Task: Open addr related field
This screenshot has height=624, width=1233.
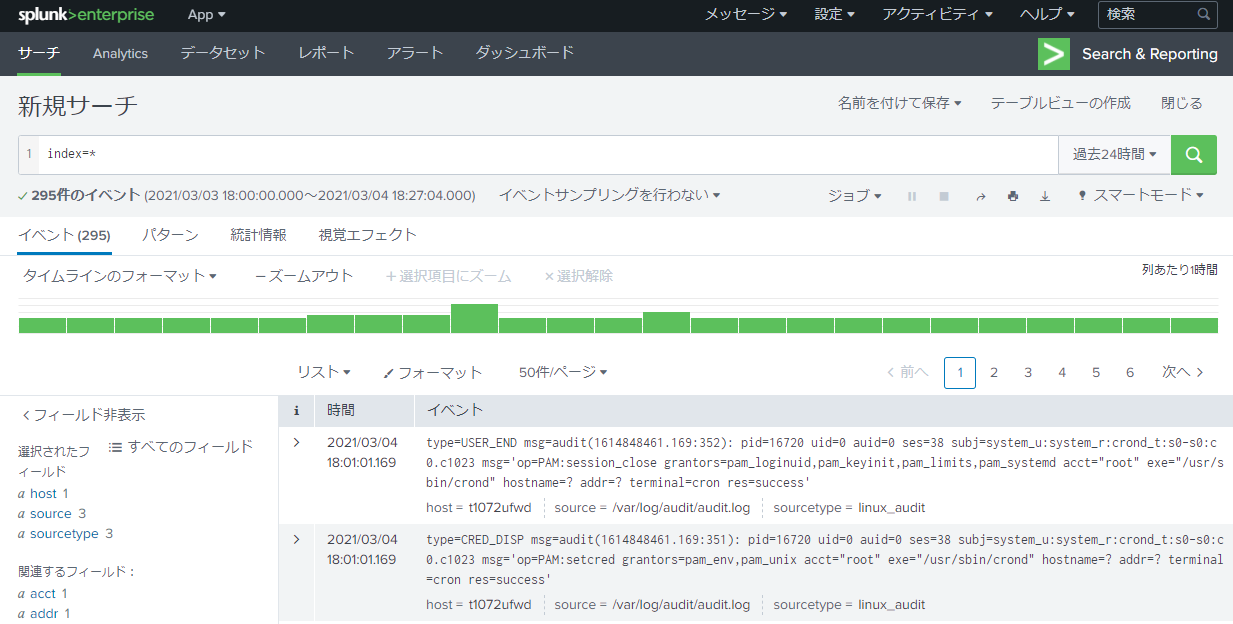Action: click(44, 613)
